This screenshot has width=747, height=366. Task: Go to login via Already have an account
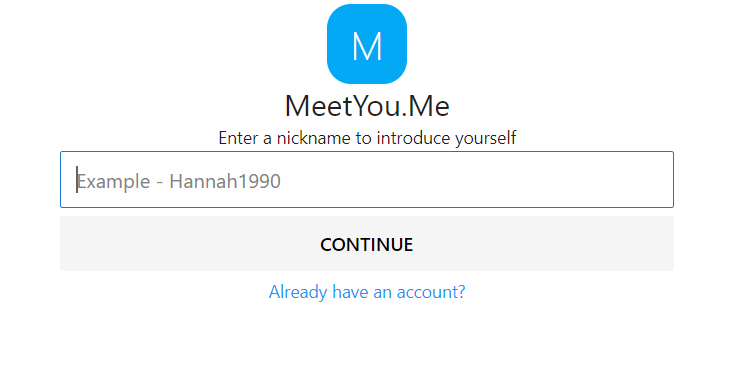click(367, 292)
